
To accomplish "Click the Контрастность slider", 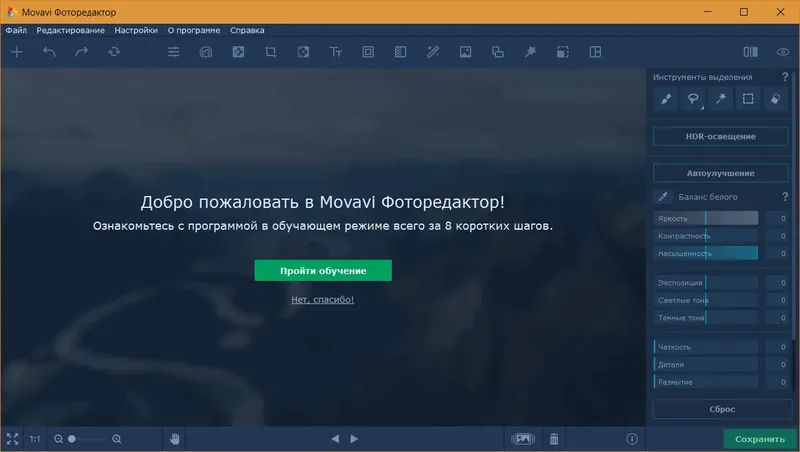I will tap(706, 236).
